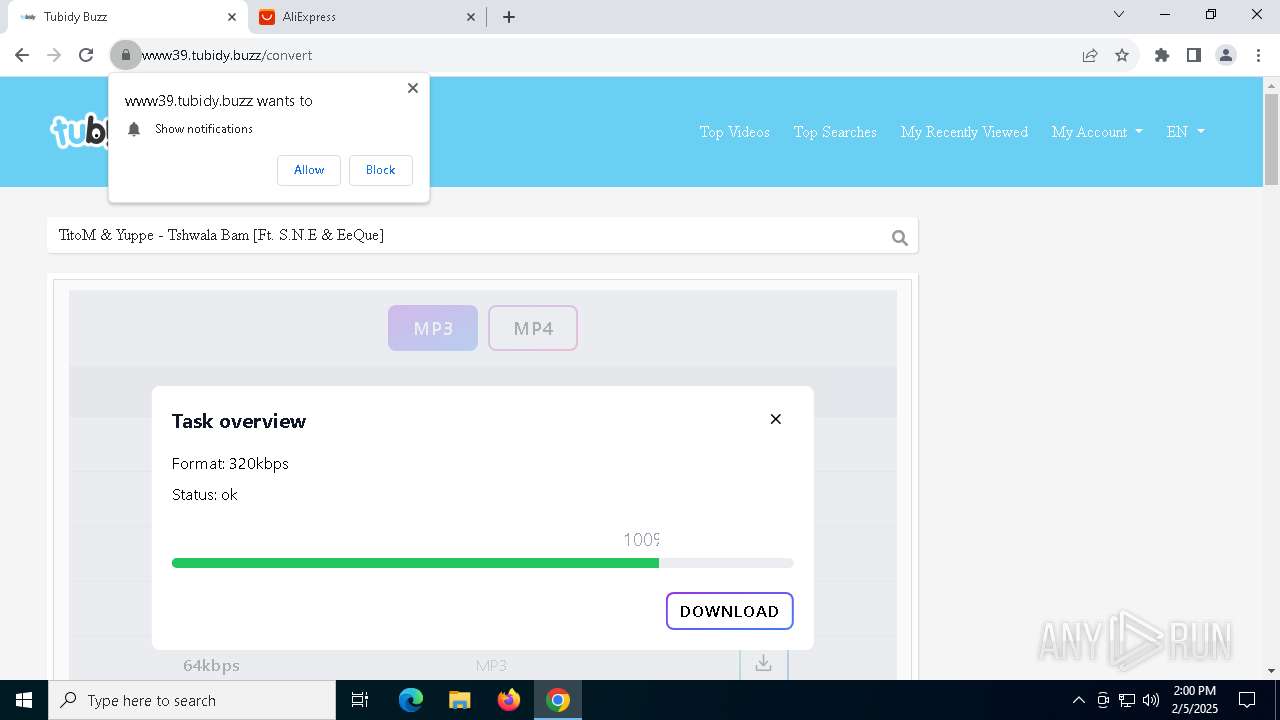The image size is (1280, 720).
Task: Close the Tubidy Buzz tab
Action: pos(232,17)
